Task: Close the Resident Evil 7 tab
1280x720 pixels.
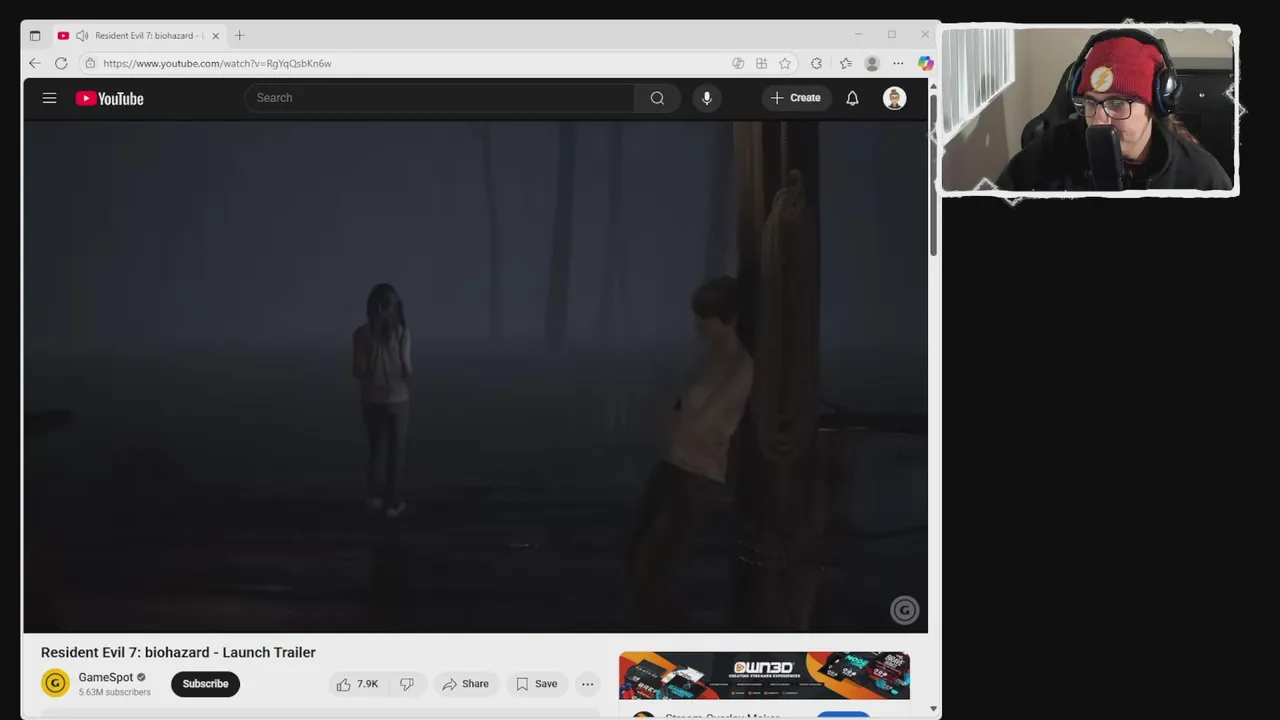Action: click(215, 35)
